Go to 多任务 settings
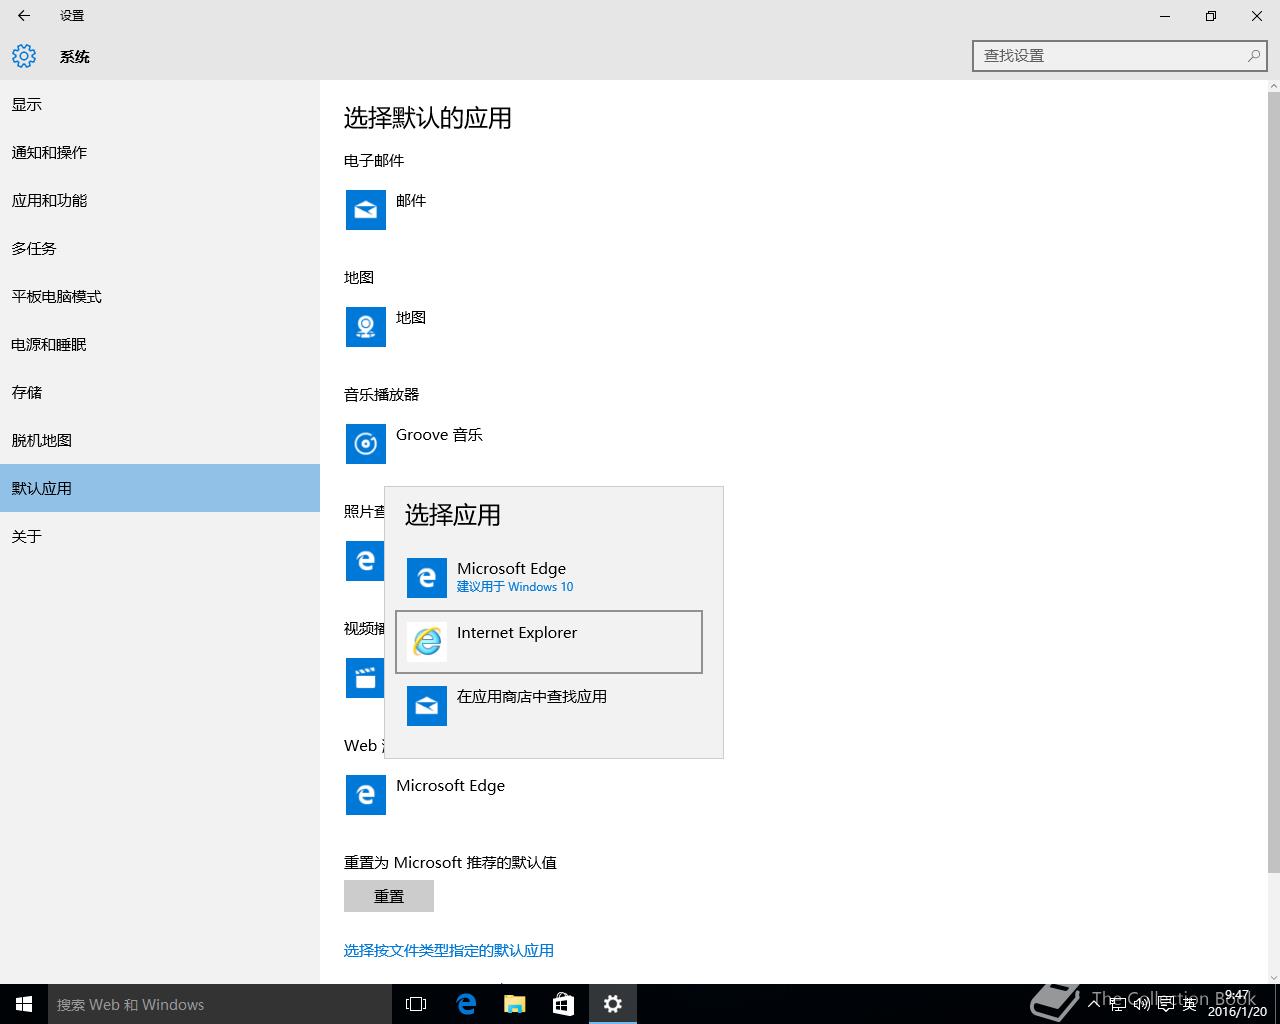 (x=160, y=248)
